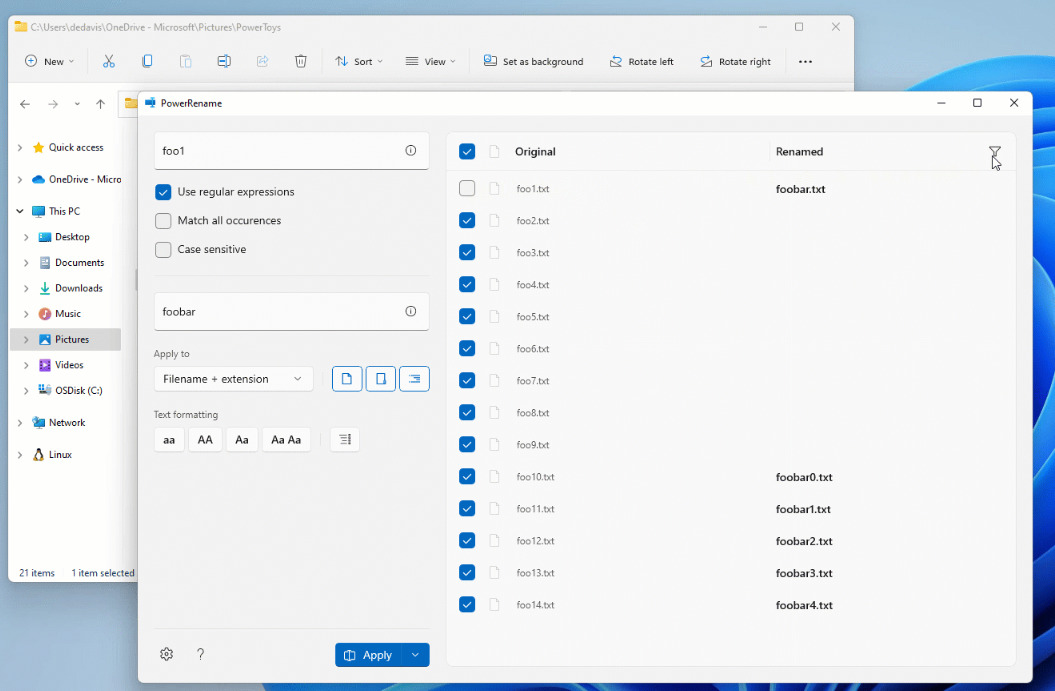This screenshot has width=1055, height=691.
Task: Click the Original column header
Action: pyautogui.click(x=535, y=151)
